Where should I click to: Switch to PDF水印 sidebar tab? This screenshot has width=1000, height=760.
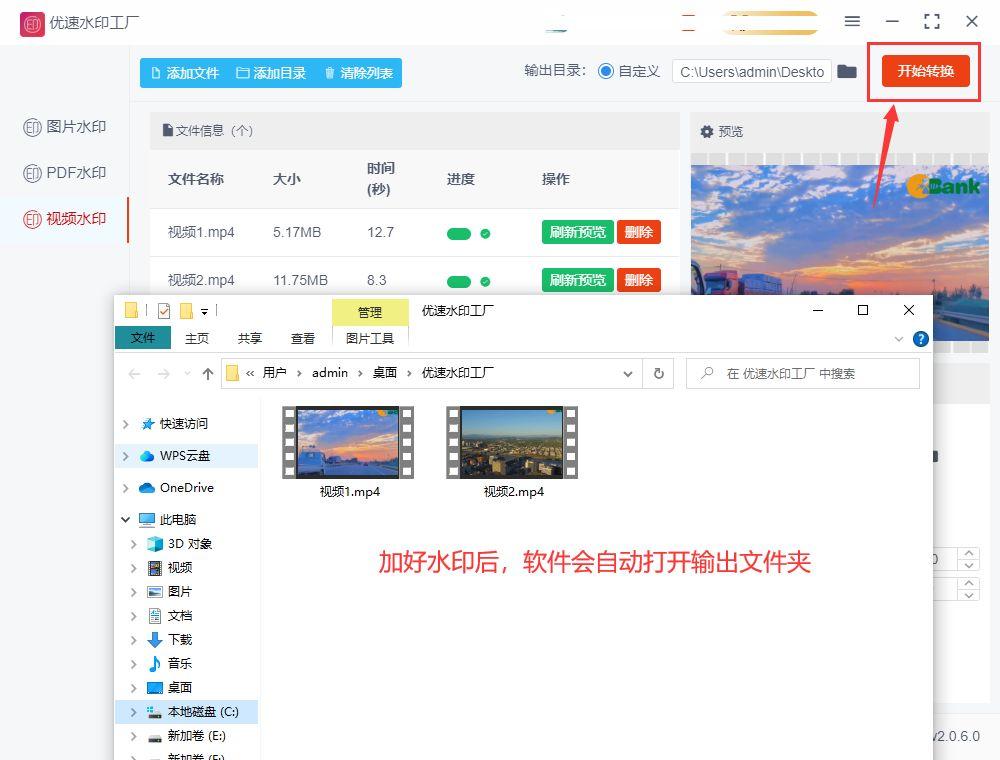(x=64, y=173)
